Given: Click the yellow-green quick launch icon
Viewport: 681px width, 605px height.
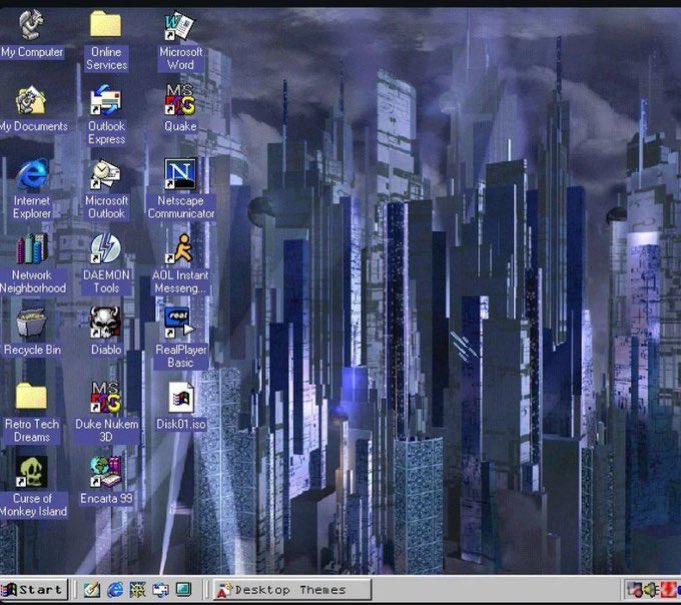Looking at the screenshot, I should pyautogui.click(x=137, y=589).
